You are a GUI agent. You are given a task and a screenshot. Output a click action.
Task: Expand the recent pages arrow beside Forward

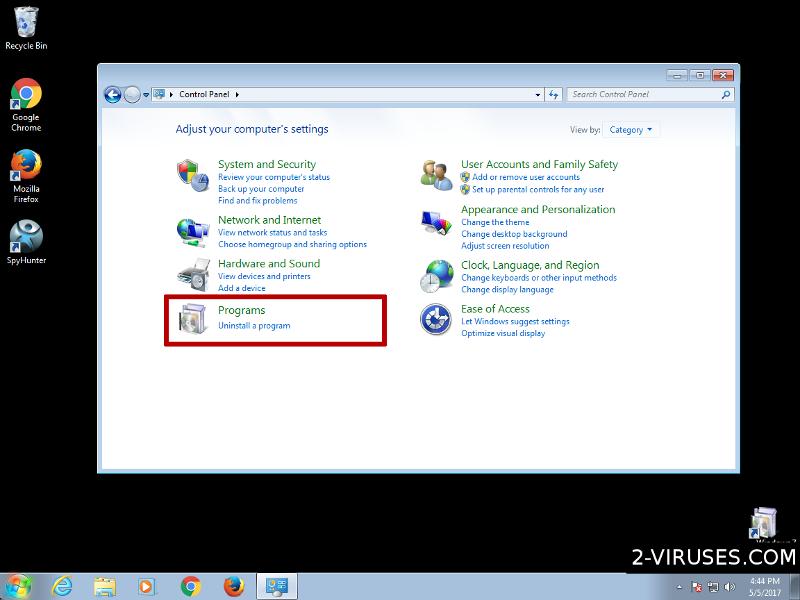coord(146,94)
